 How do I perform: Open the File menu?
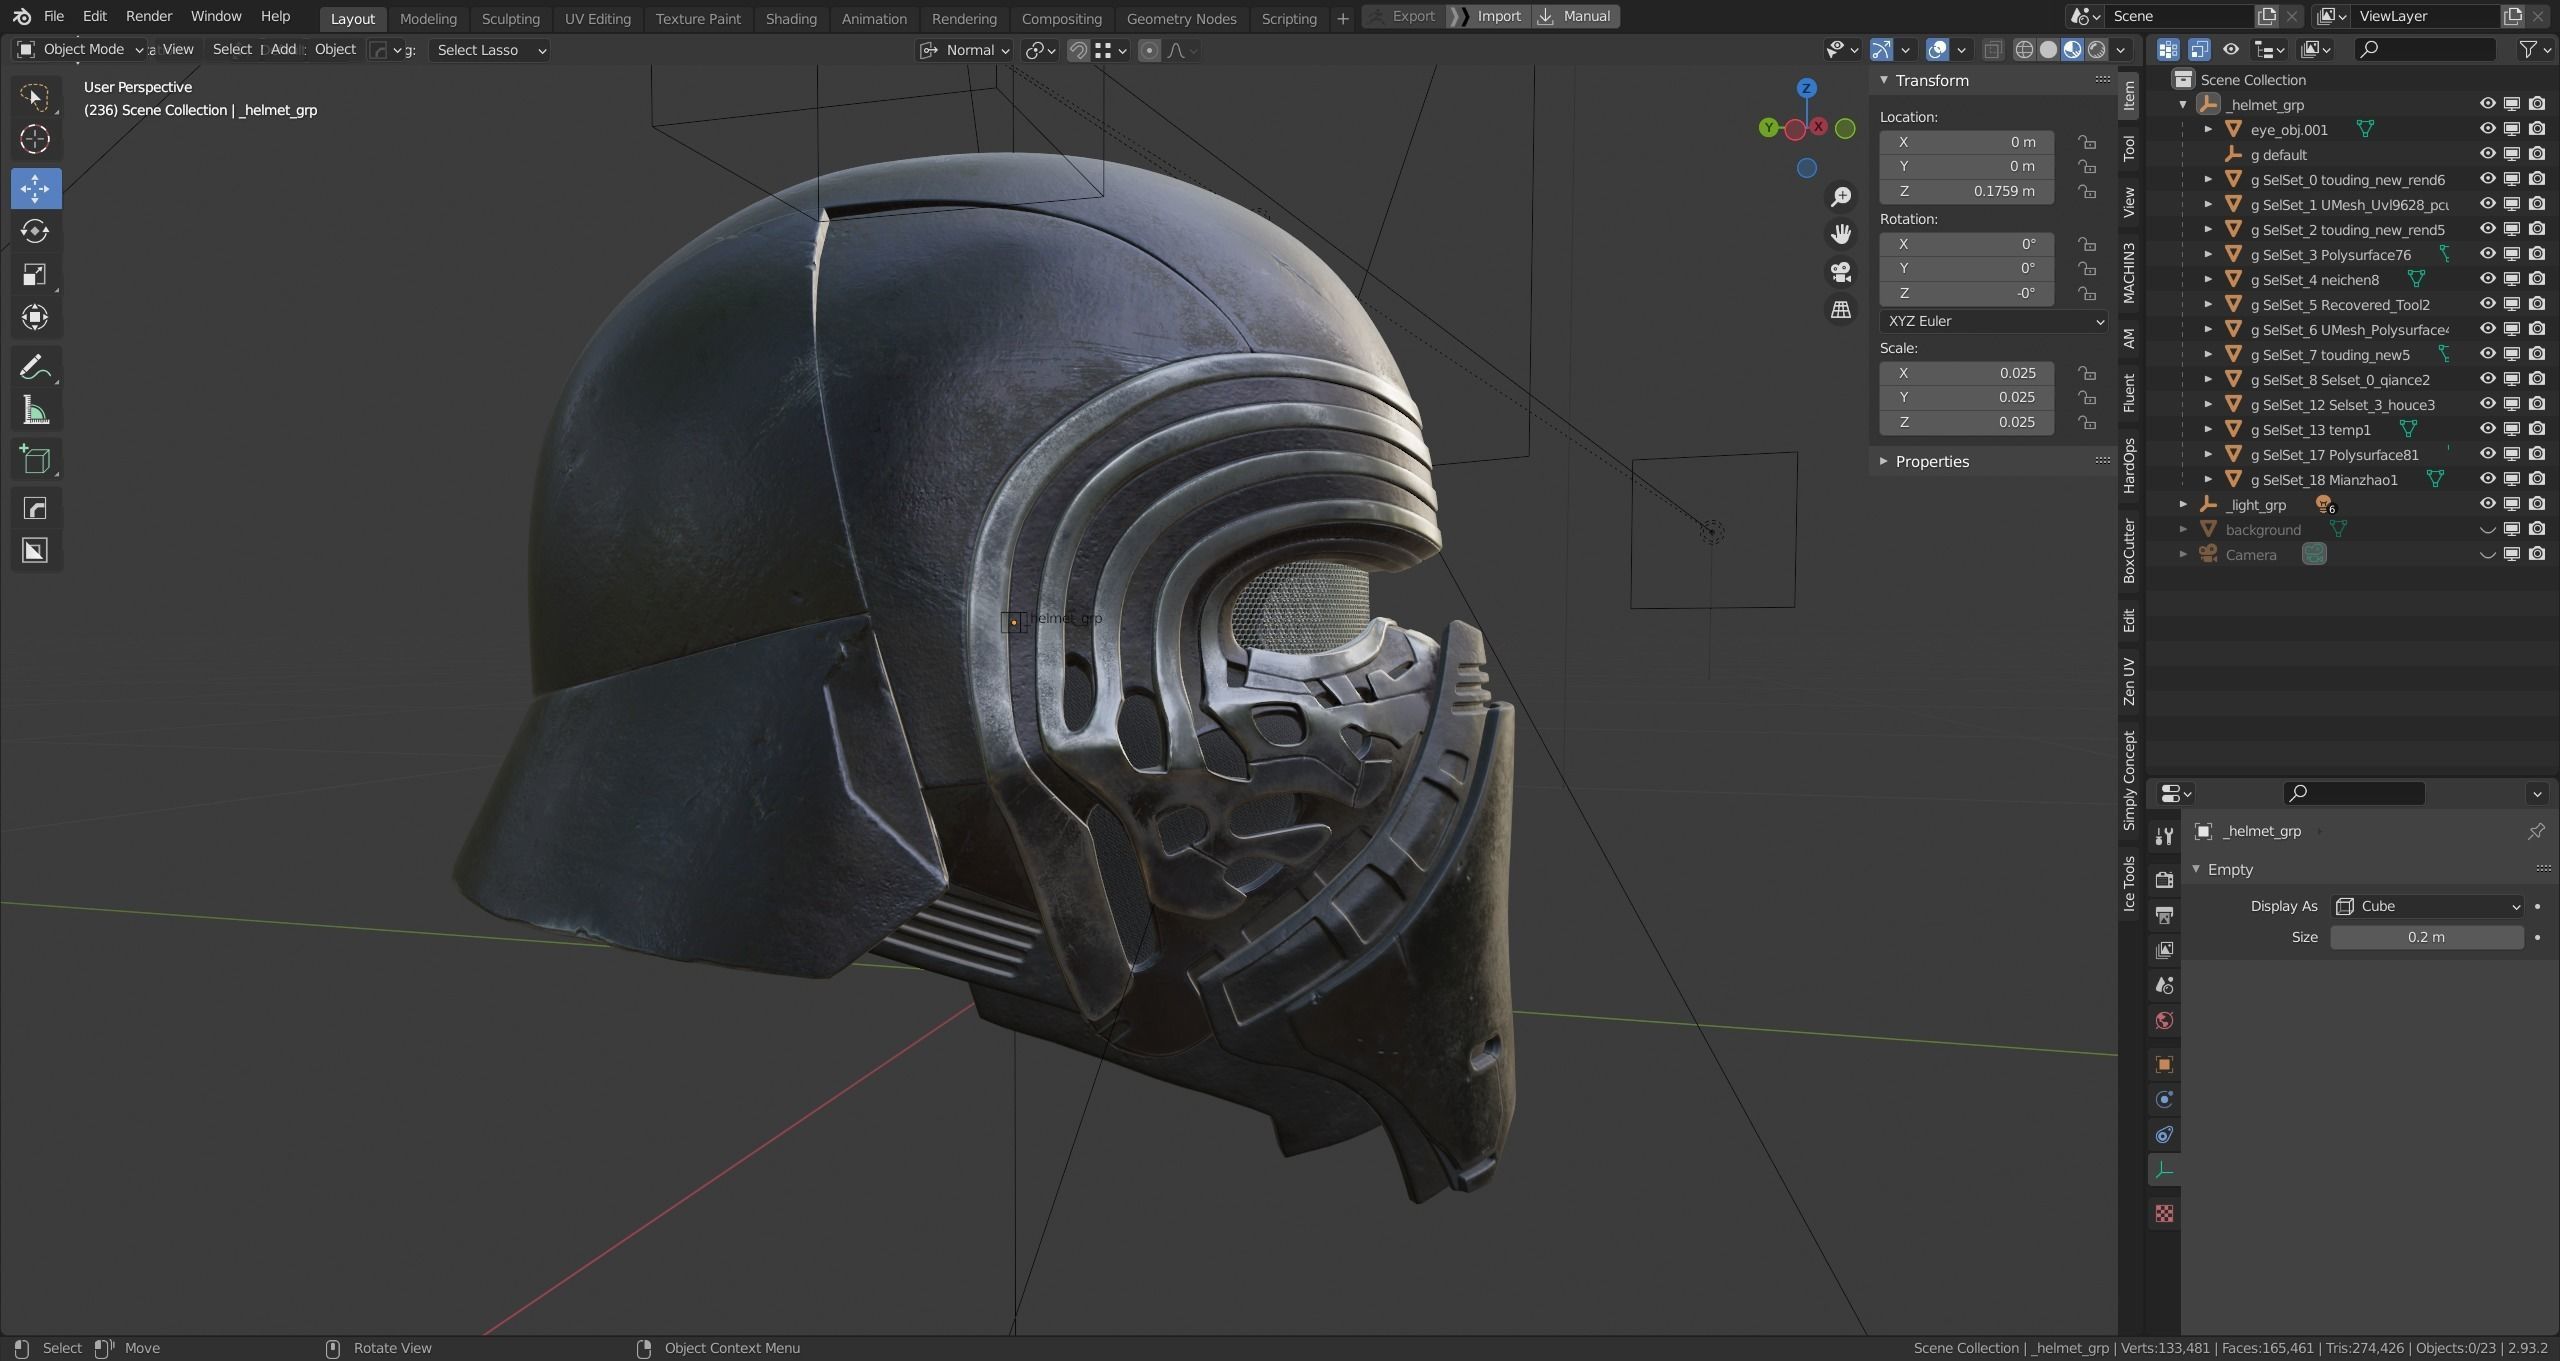point(54,16)
